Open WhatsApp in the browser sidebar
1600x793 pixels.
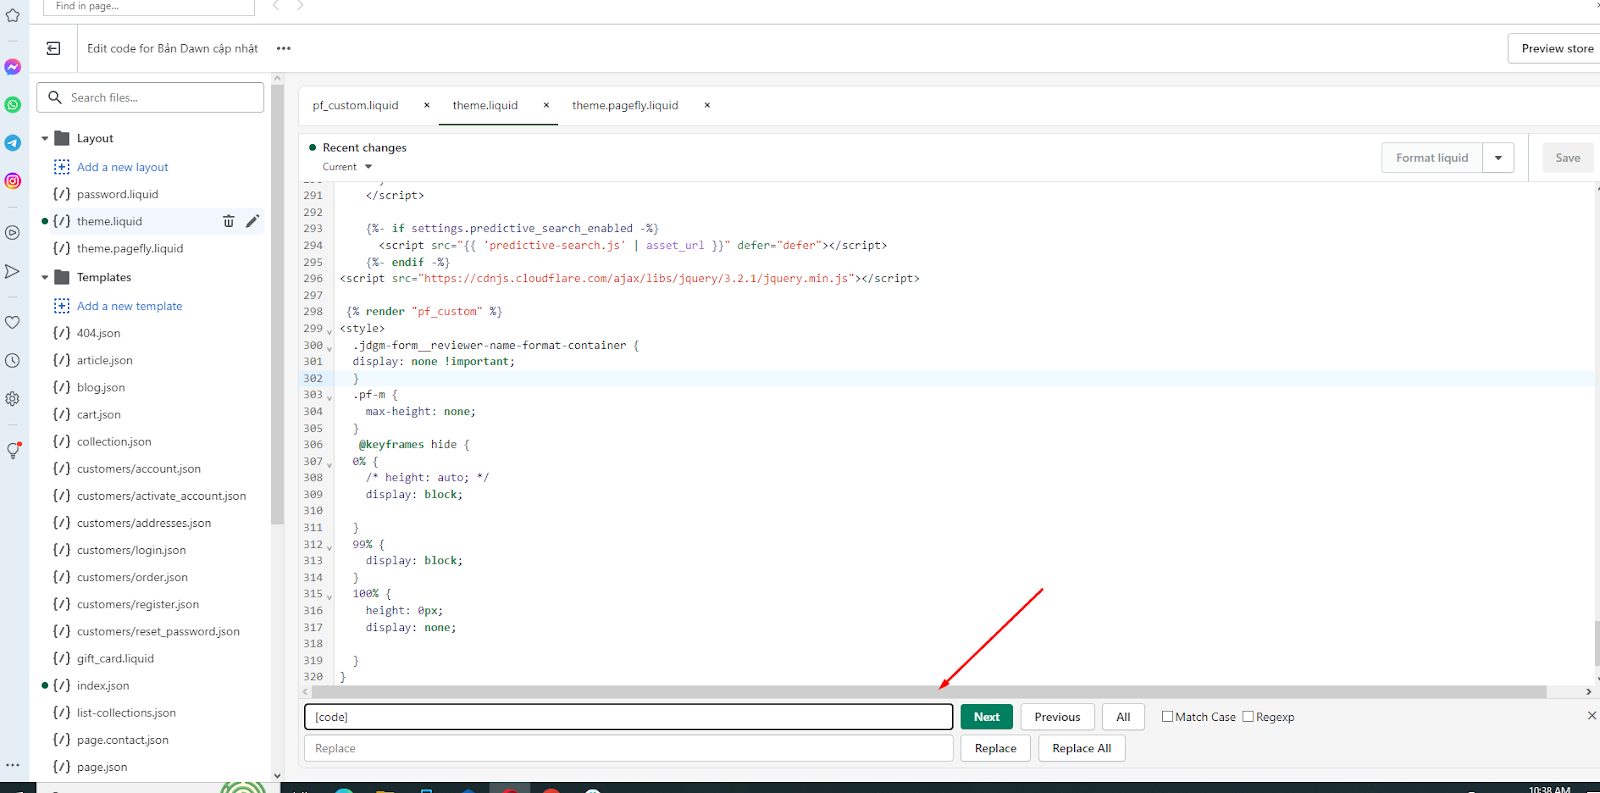coord(13,105)
